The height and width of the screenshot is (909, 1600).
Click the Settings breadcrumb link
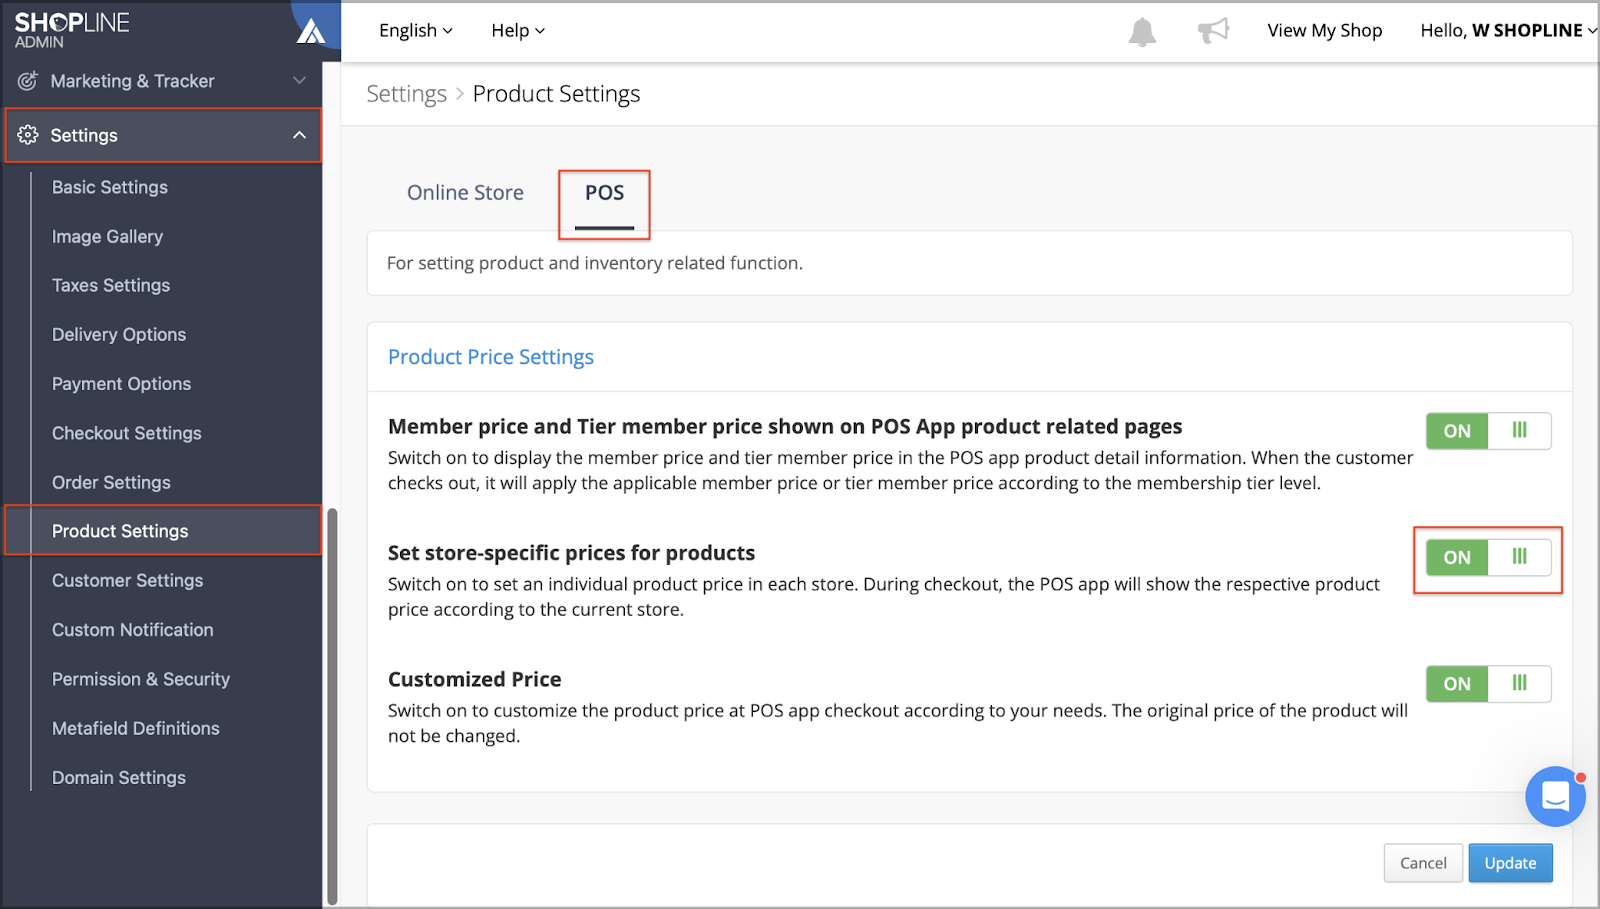pyautogui.click(x=406, y=94)
